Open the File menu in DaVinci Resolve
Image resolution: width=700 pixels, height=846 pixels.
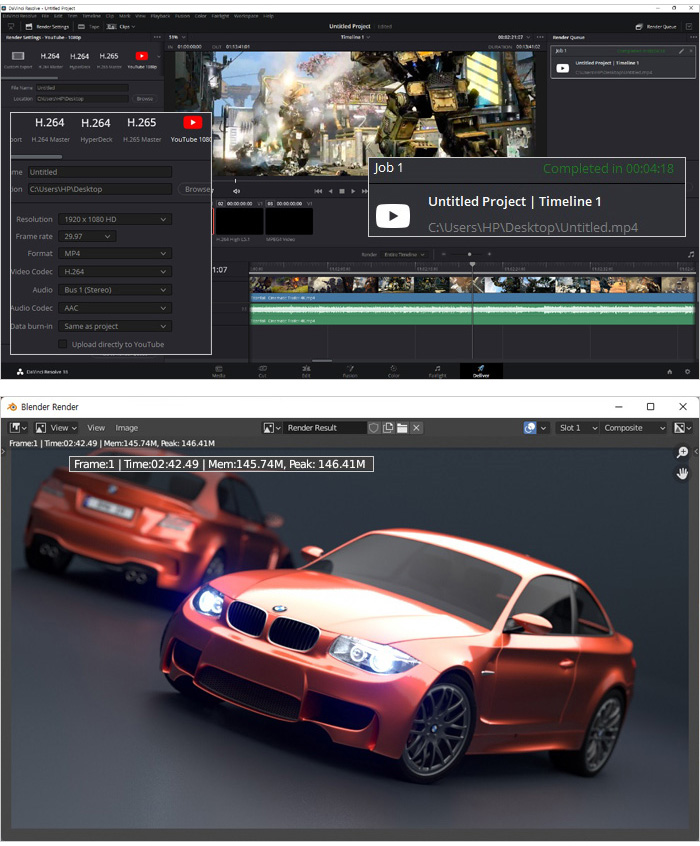point(45,16)
